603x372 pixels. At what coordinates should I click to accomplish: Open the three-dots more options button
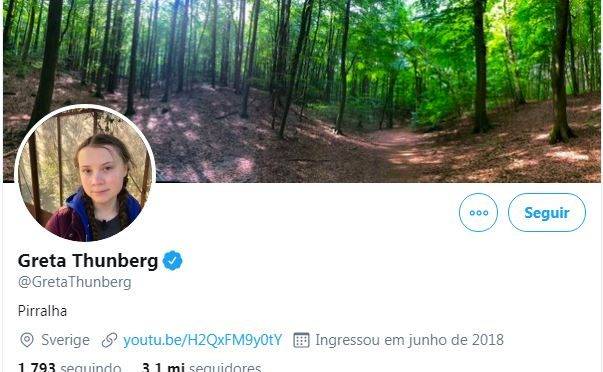pos(478,212)
